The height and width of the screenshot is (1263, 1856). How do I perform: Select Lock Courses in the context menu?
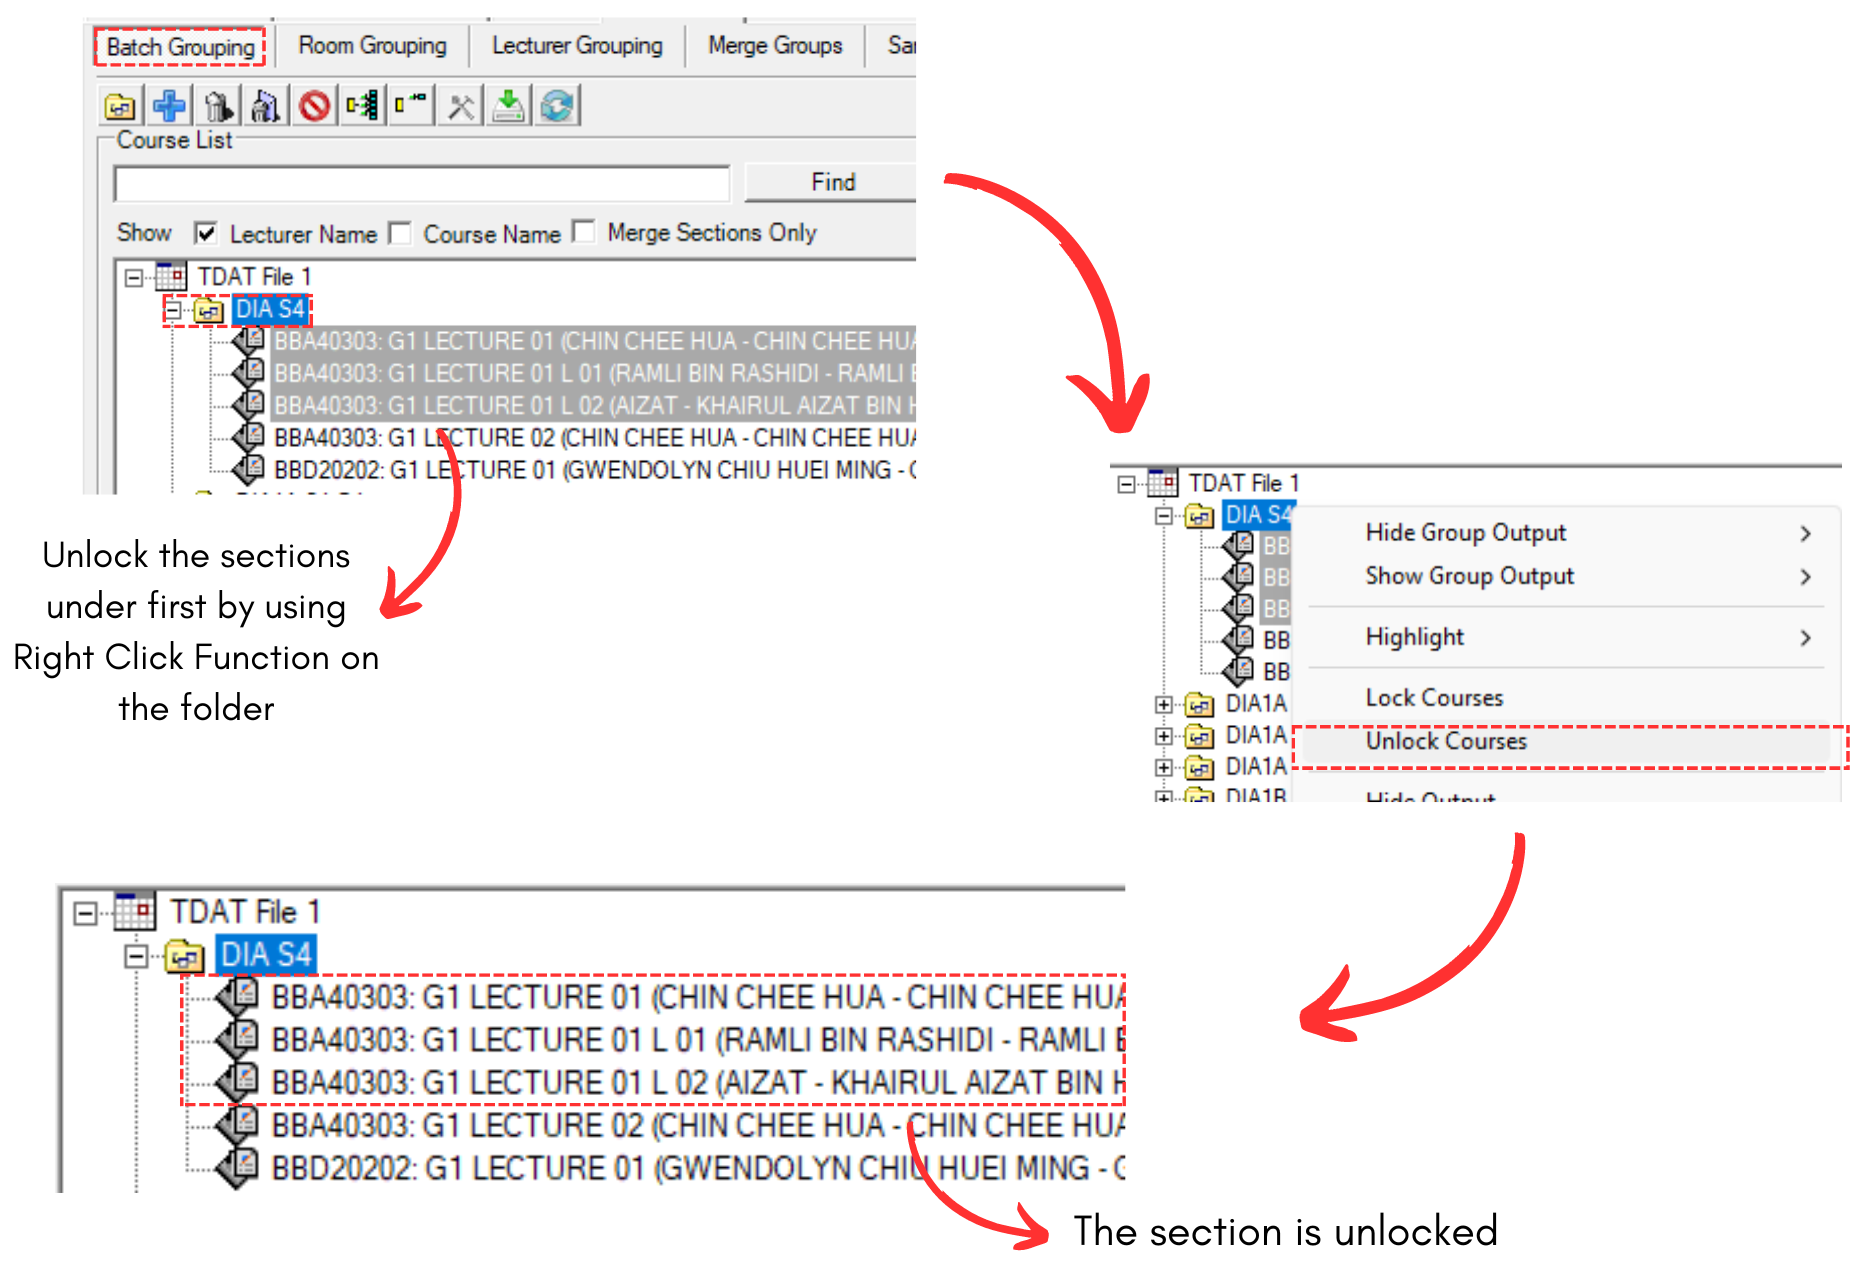pos(1434,698)
